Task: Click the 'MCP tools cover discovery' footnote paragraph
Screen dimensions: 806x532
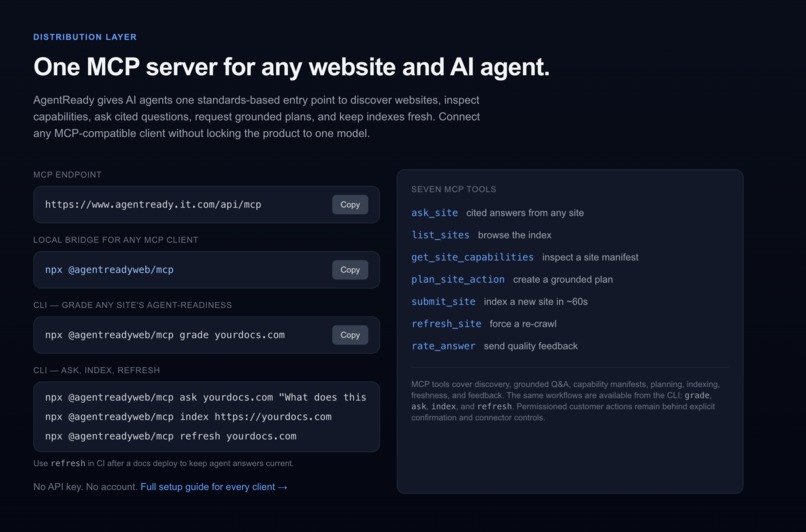Action: [x=565, y=401]
